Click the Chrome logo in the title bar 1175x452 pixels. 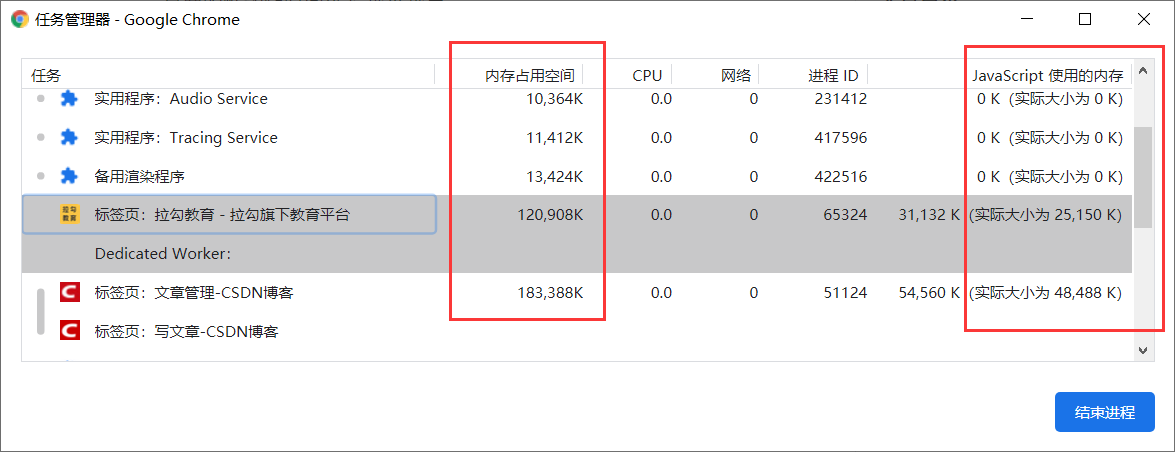click(20, 19)
